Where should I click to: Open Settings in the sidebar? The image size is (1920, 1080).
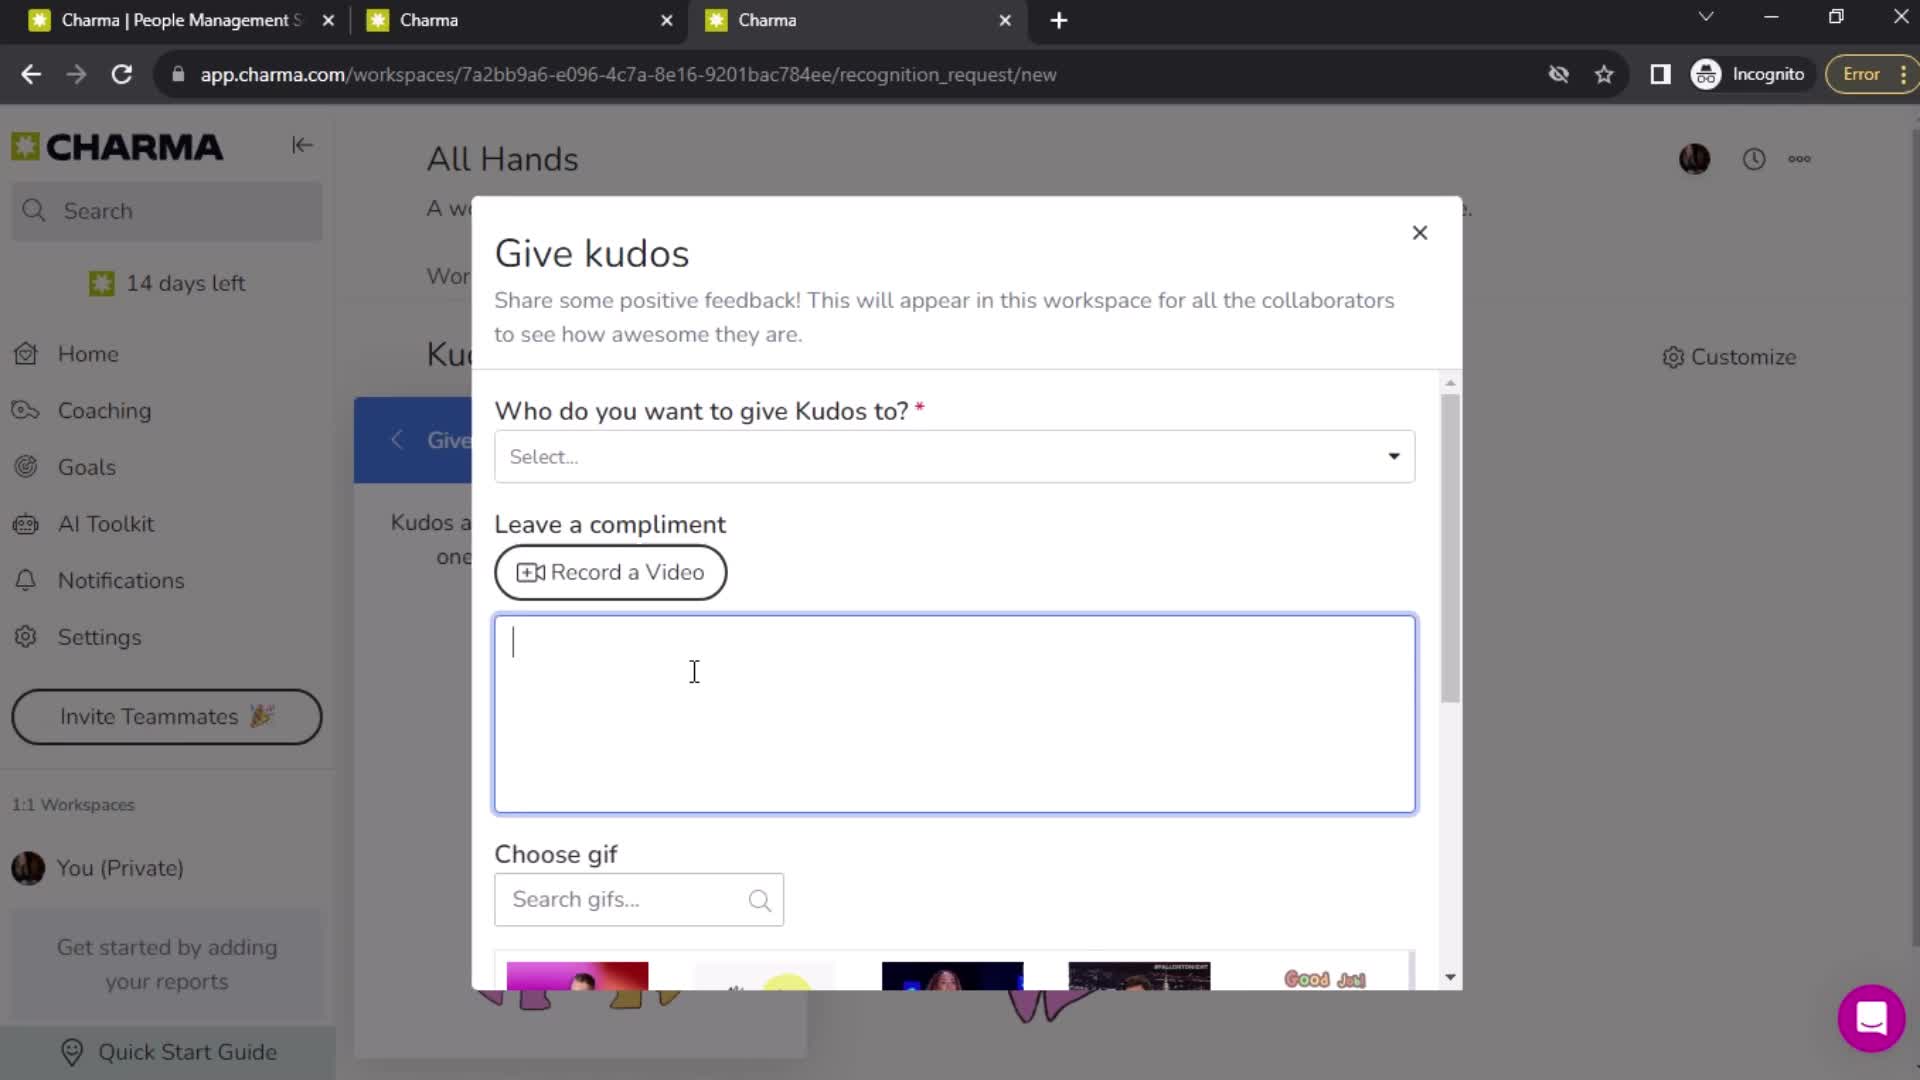tap(99, 637)
